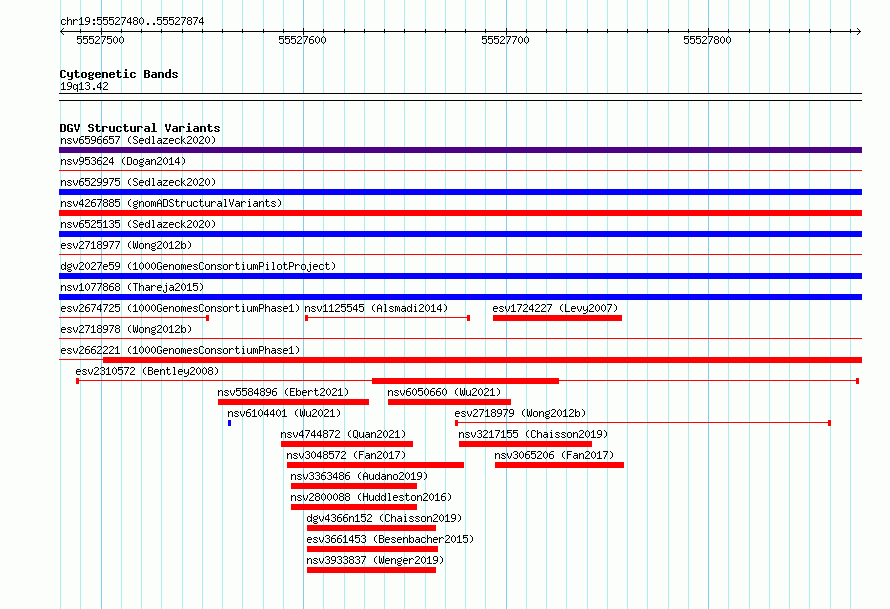The height and width of the screenshot is (609, 890).
Task: Click nsv6104401 (Wu2021) label
Action: tap(284, 413)
